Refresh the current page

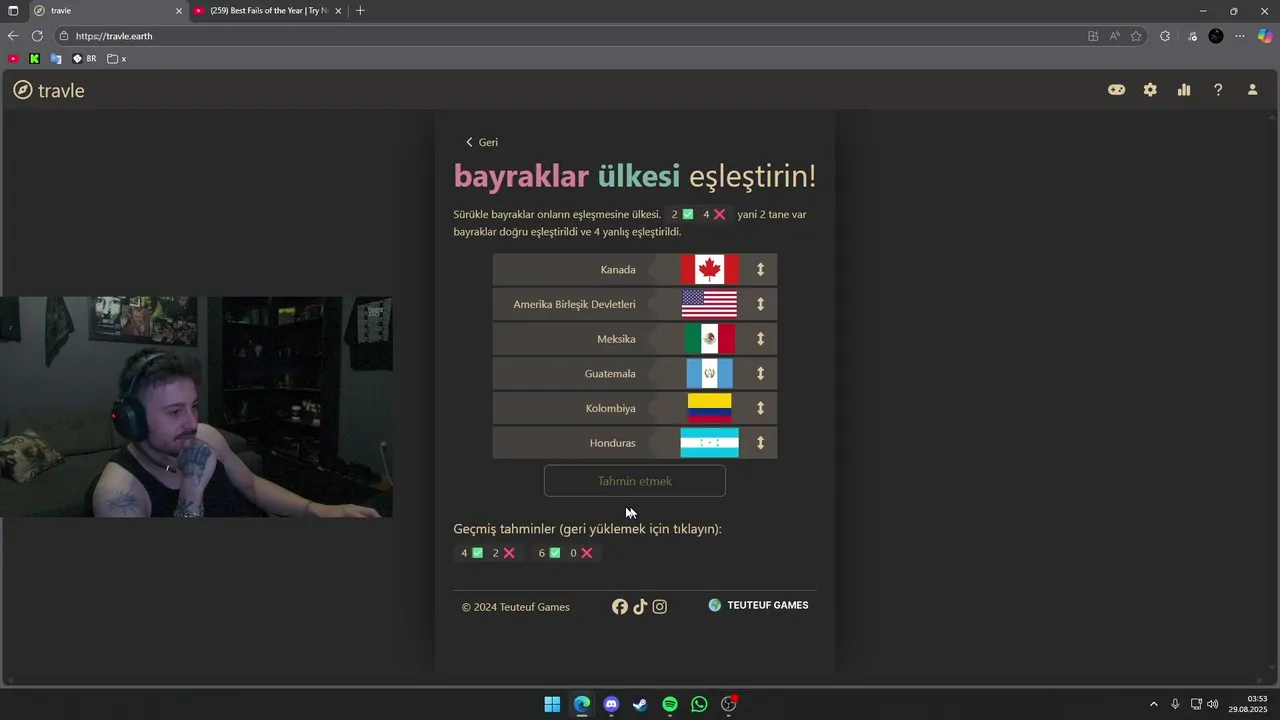[x=37, y=36]
